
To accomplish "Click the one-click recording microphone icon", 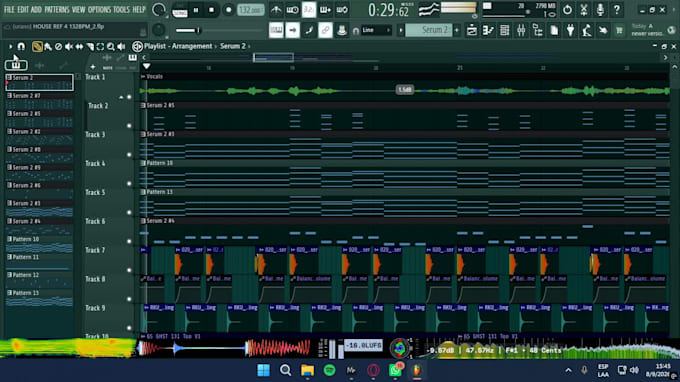I will click(600, 10).
